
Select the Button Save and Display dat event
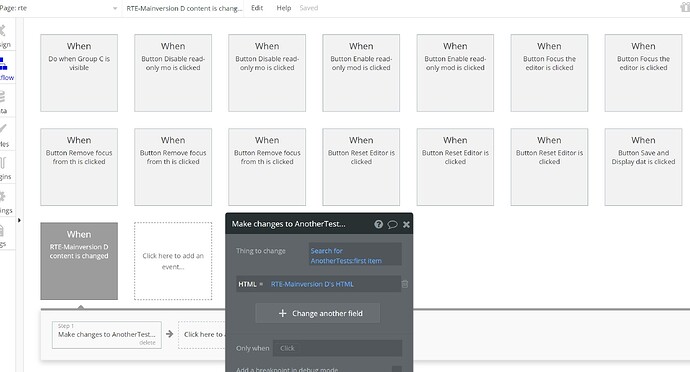click(x=643, y=167)
